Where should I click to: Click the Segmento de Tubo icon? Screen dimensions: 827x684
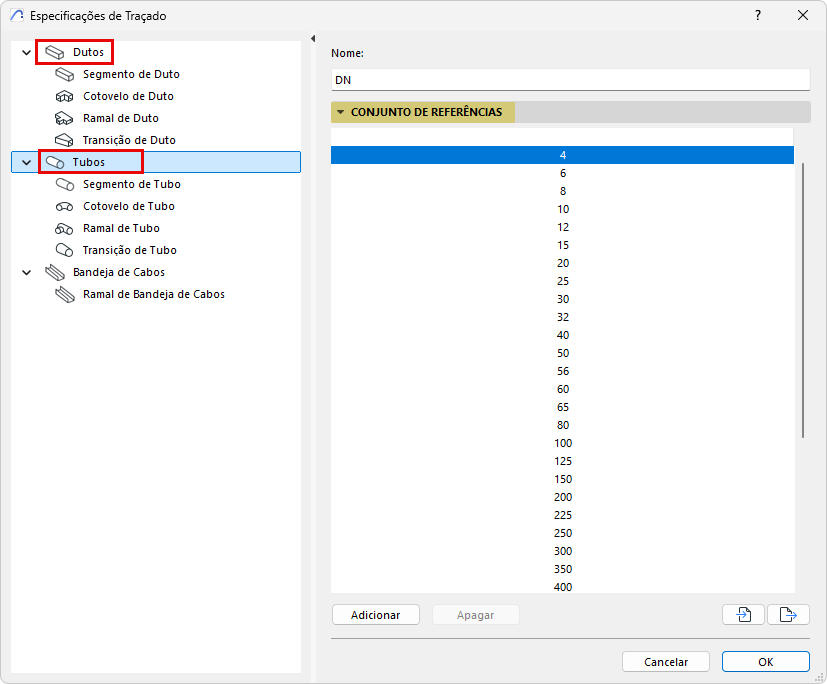65,185
